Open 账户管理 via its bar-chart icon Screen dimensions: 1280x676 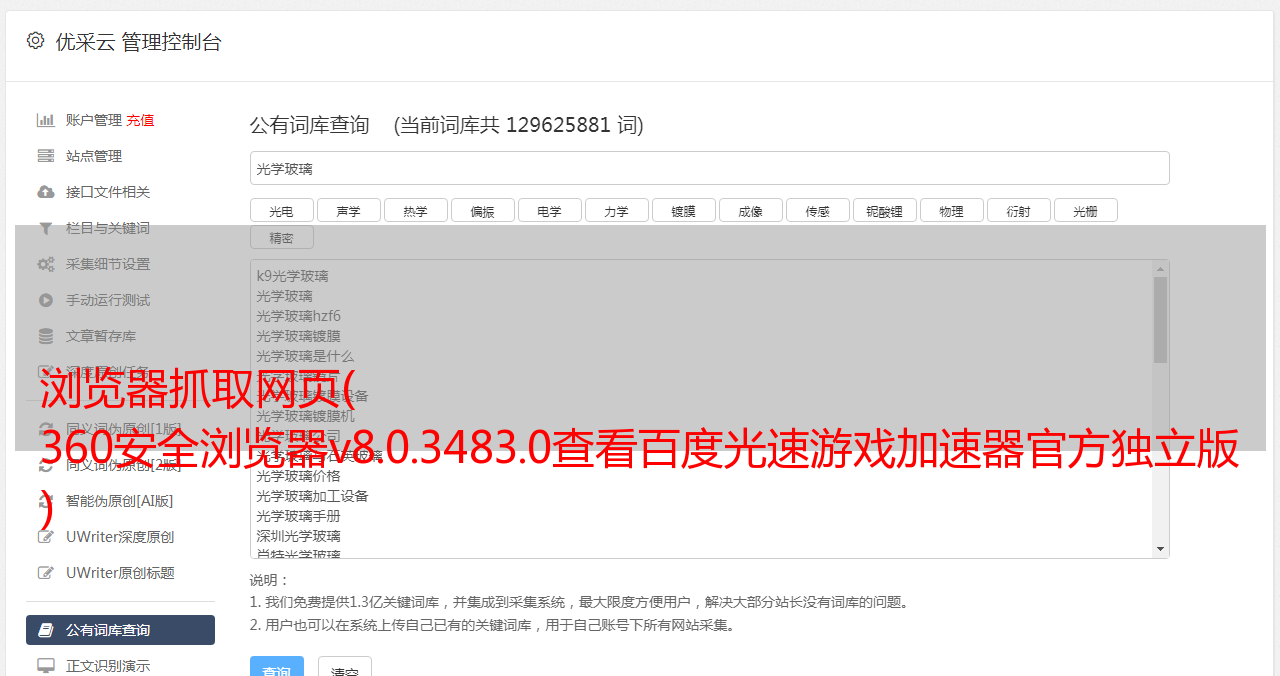[x=46, y=120]
